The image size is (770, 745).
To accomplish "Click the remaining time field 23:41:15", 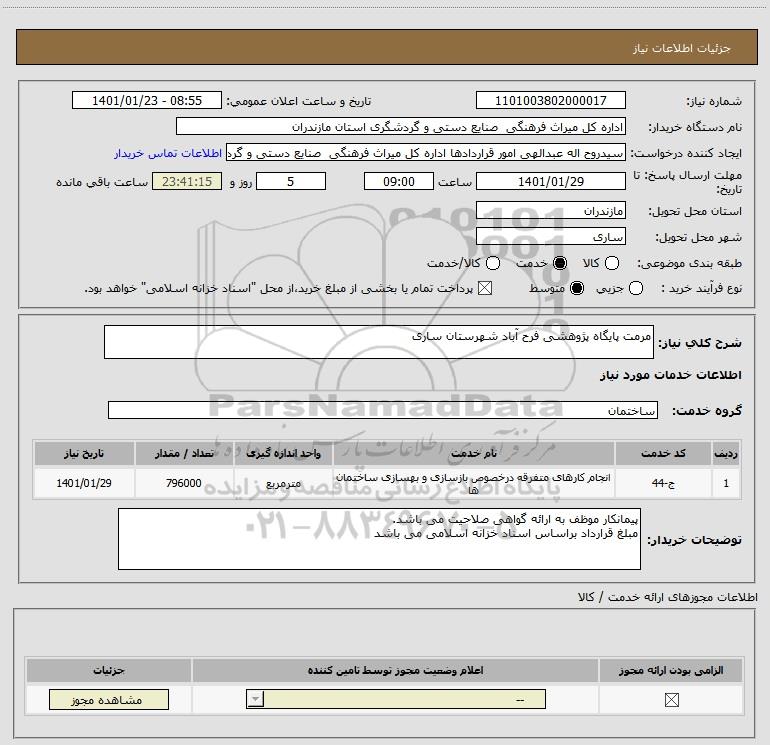I will 187,181.
